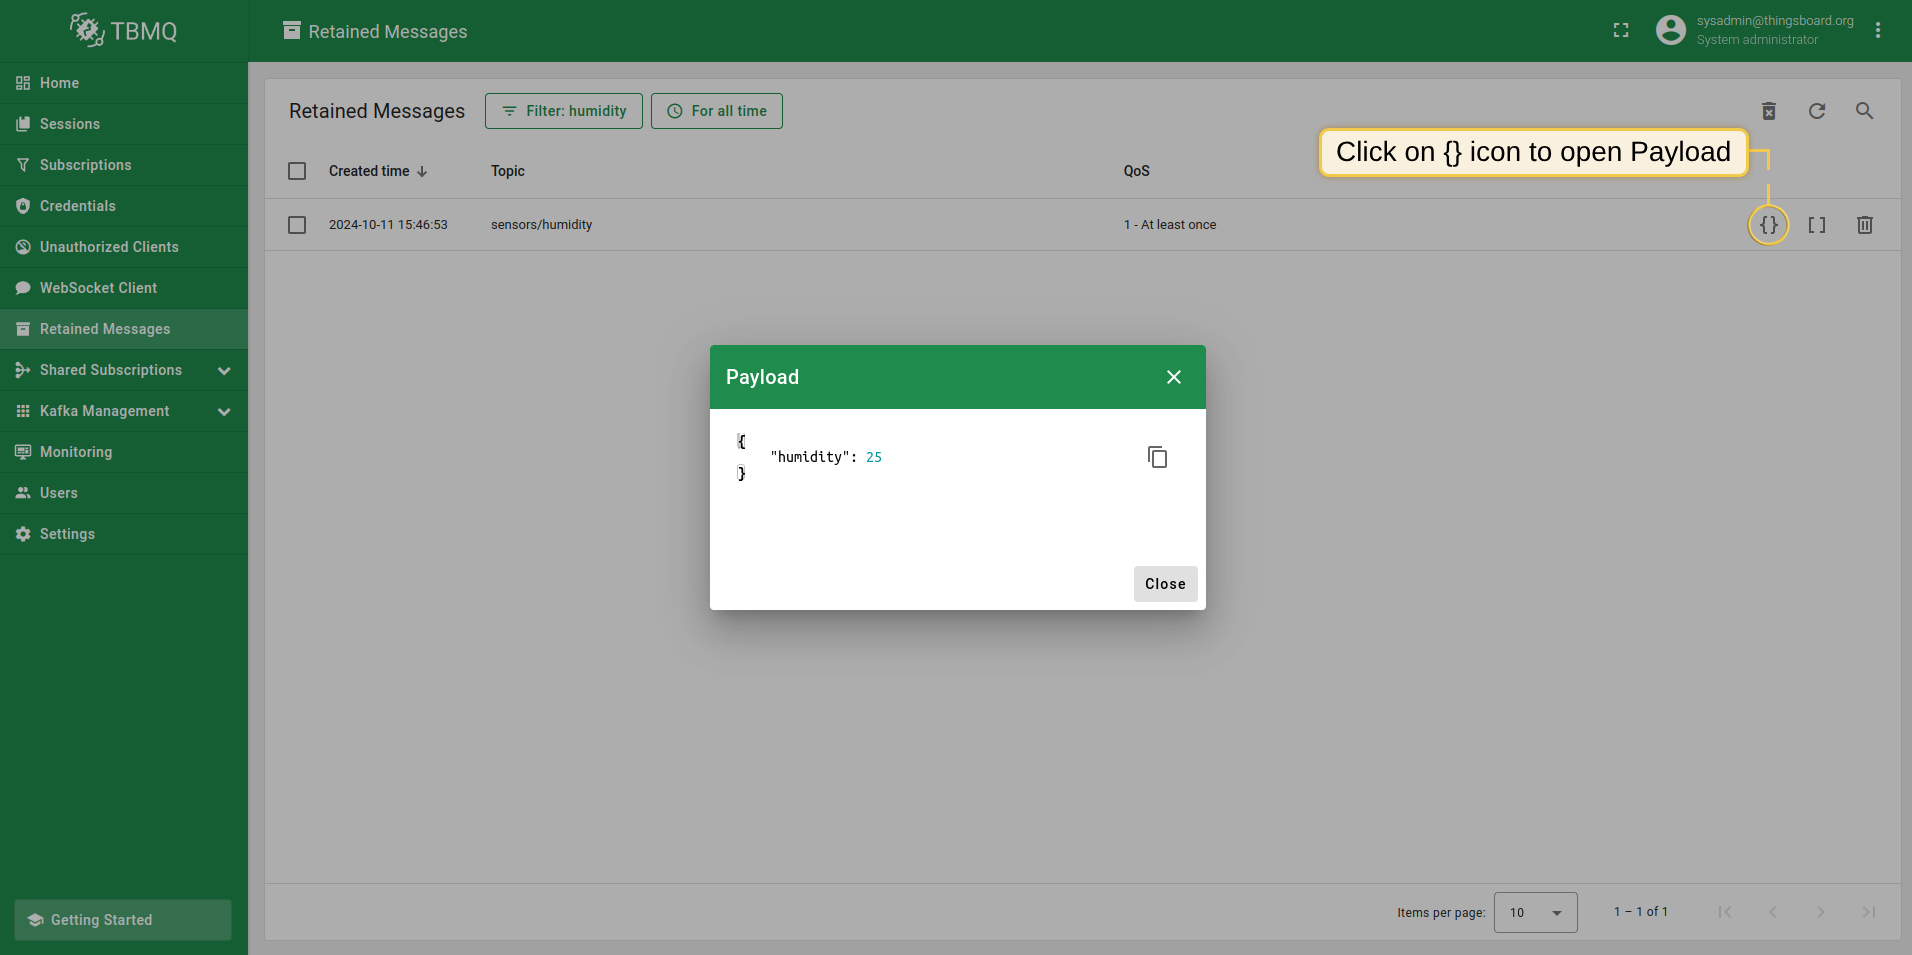The height and width of the screenshot is (955, 1912).
Task: Click the Filter: humidity button
Action: [x=564, y=111]
